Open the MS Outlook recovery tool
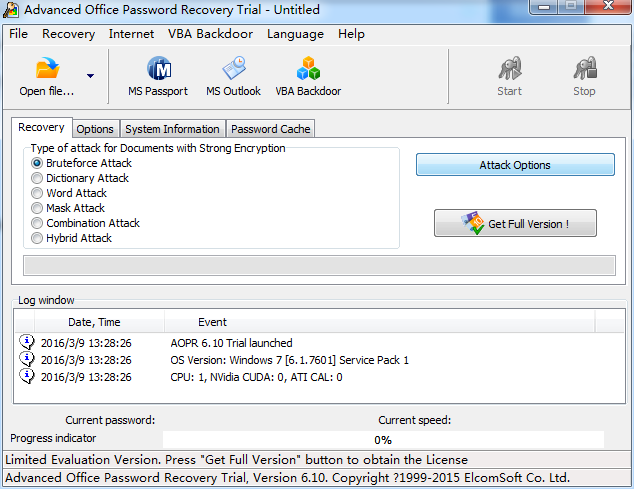This screenshot has width=634, height=489. point(233,76)
